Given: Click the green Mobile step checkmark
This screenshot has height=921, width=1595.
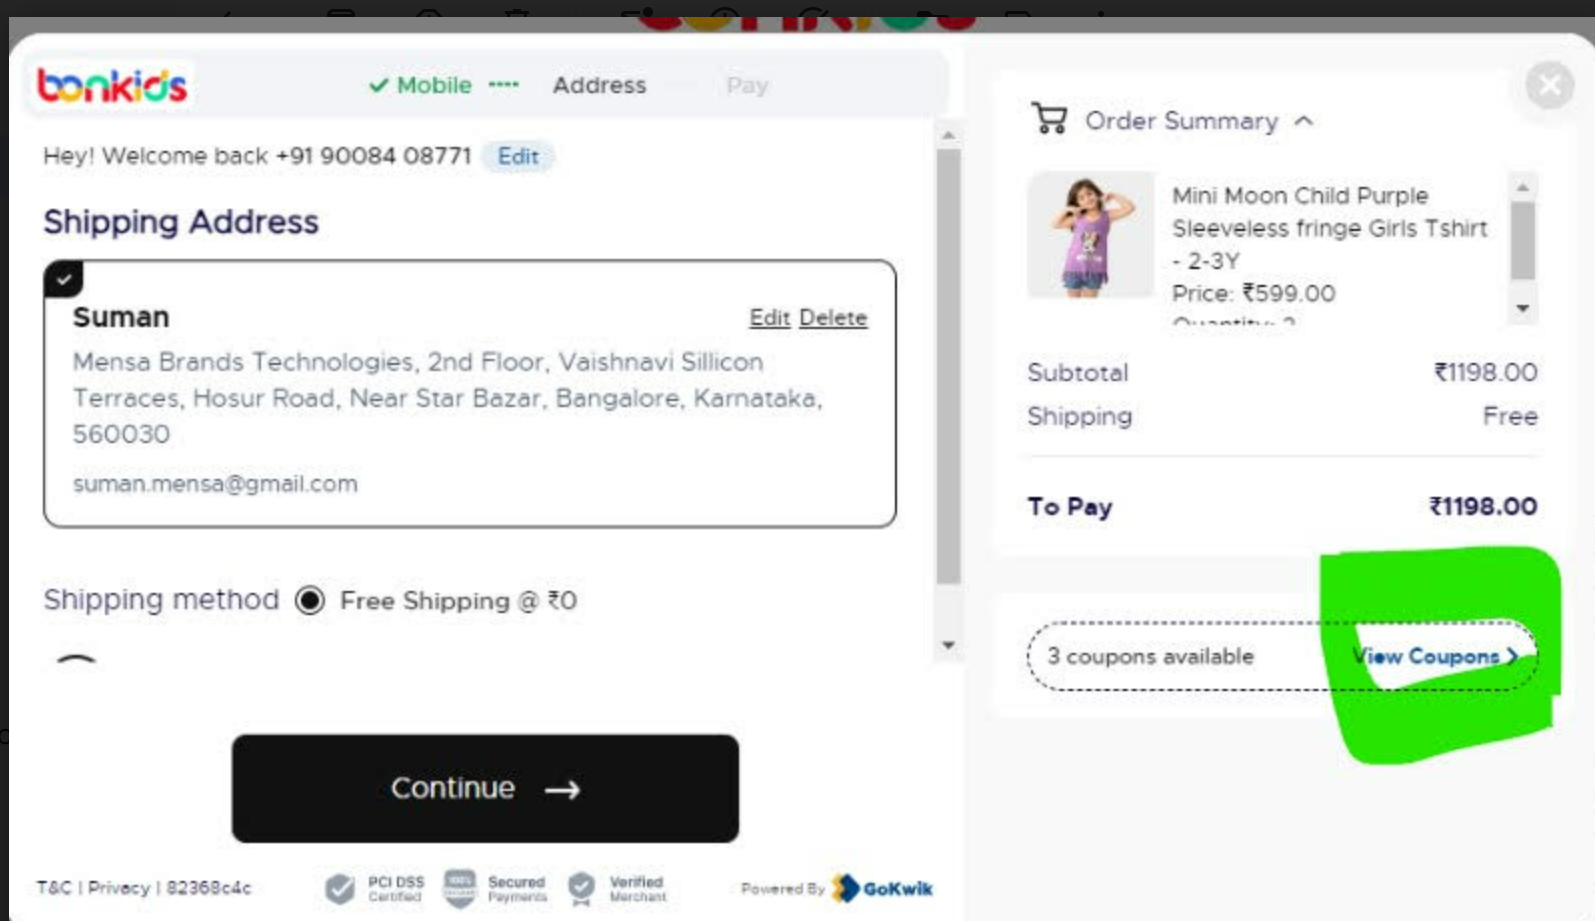Looking at the screenshot, I should pos(378,86).
